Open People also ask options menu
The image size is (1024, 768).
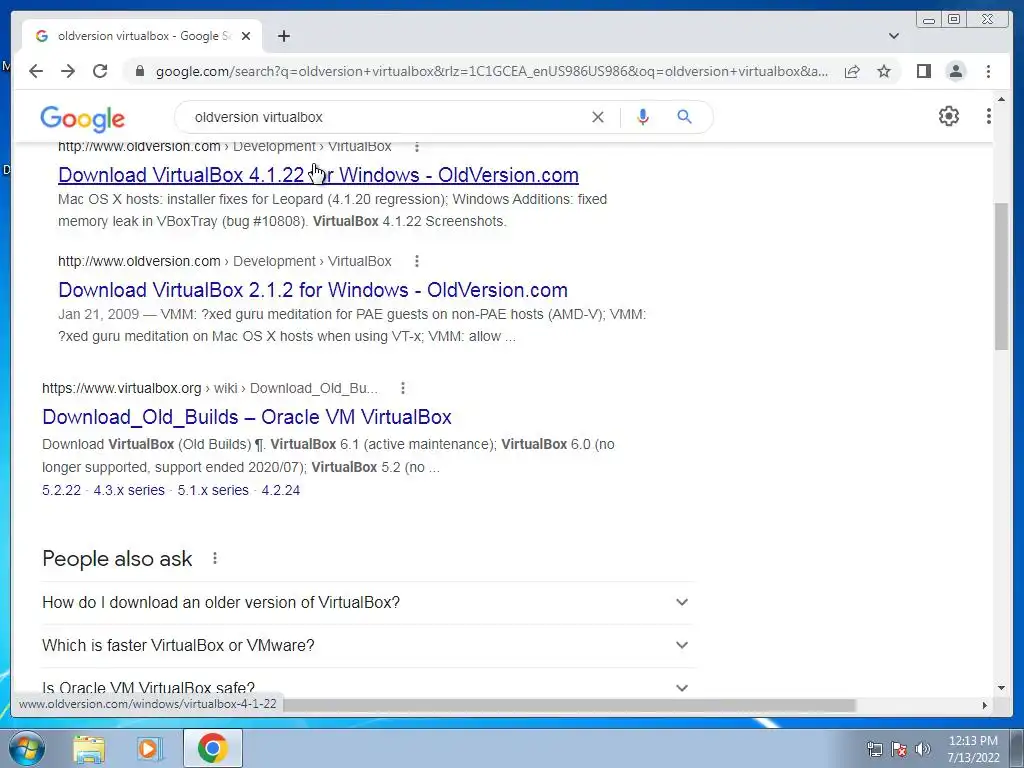click(215, 558)
